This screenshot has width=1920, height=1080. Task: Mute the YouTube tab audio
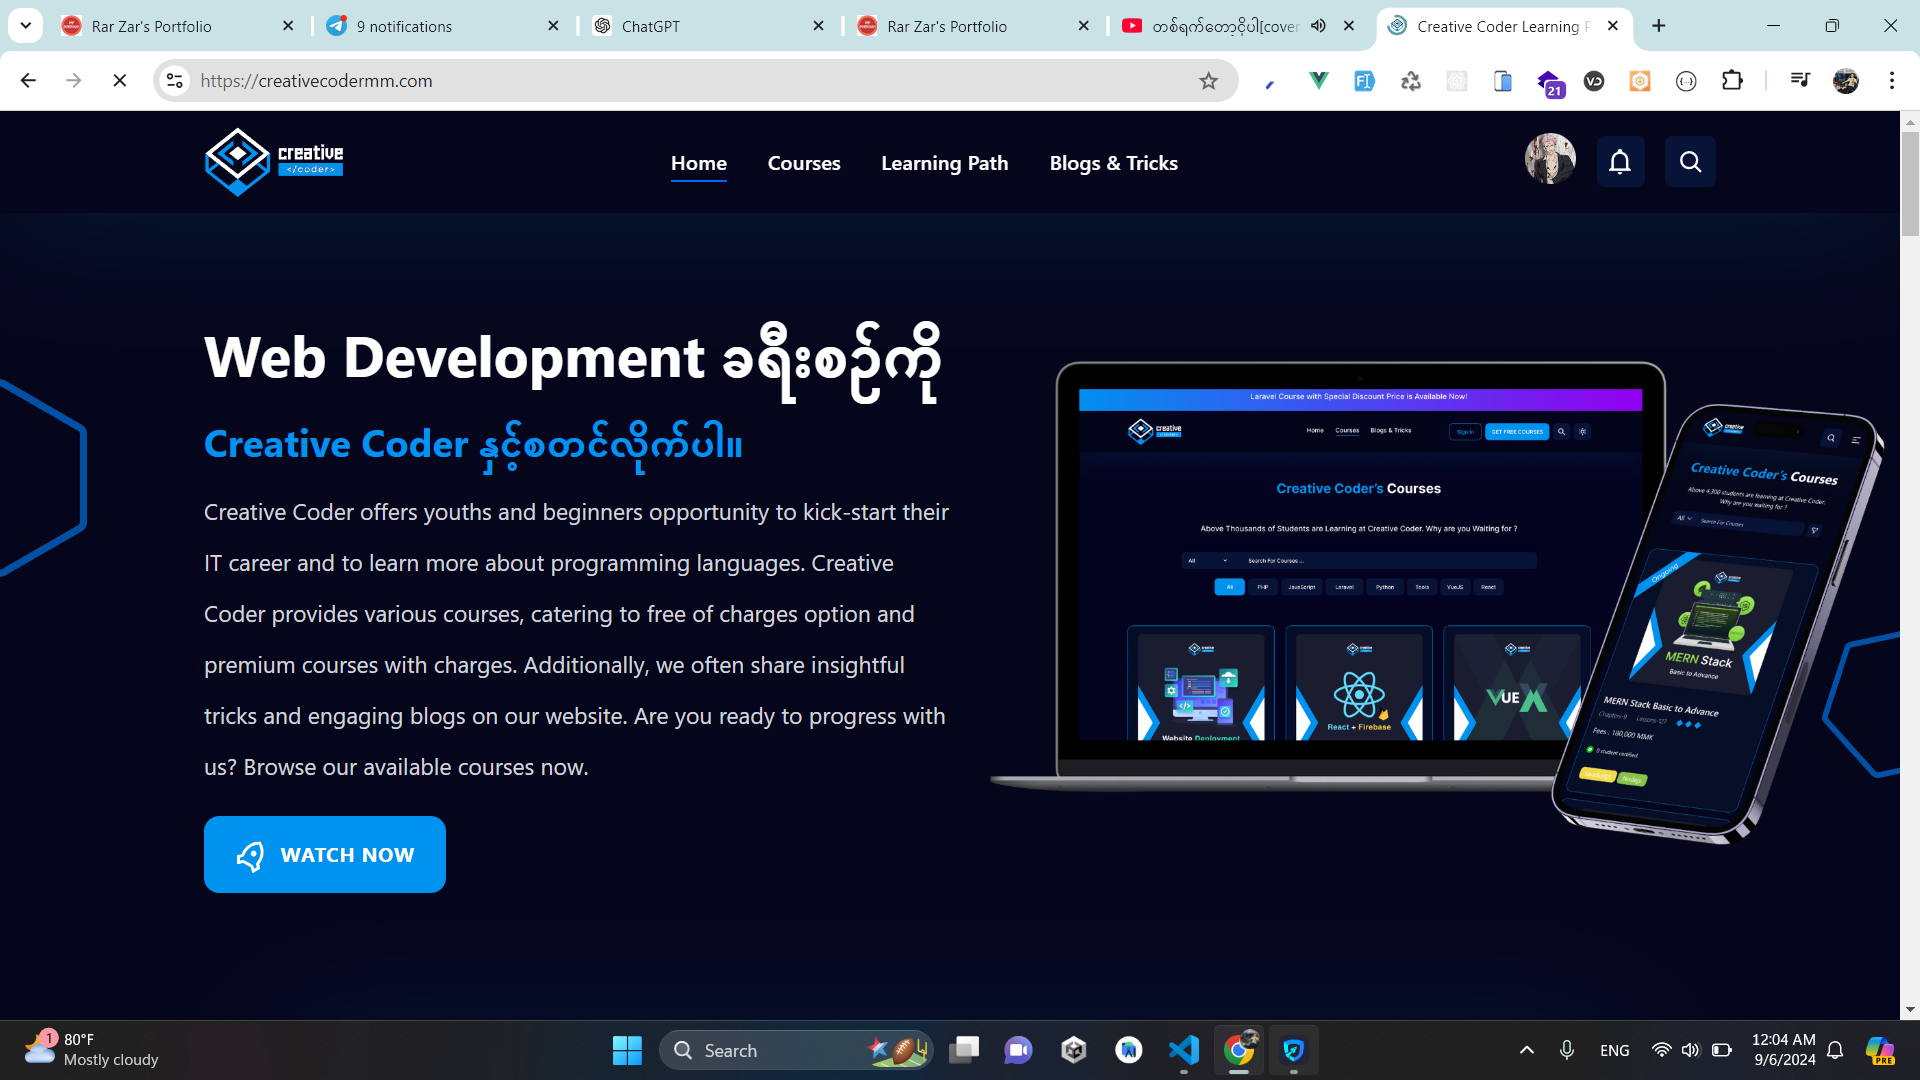pyautogui.click(x=1319, y=26)
